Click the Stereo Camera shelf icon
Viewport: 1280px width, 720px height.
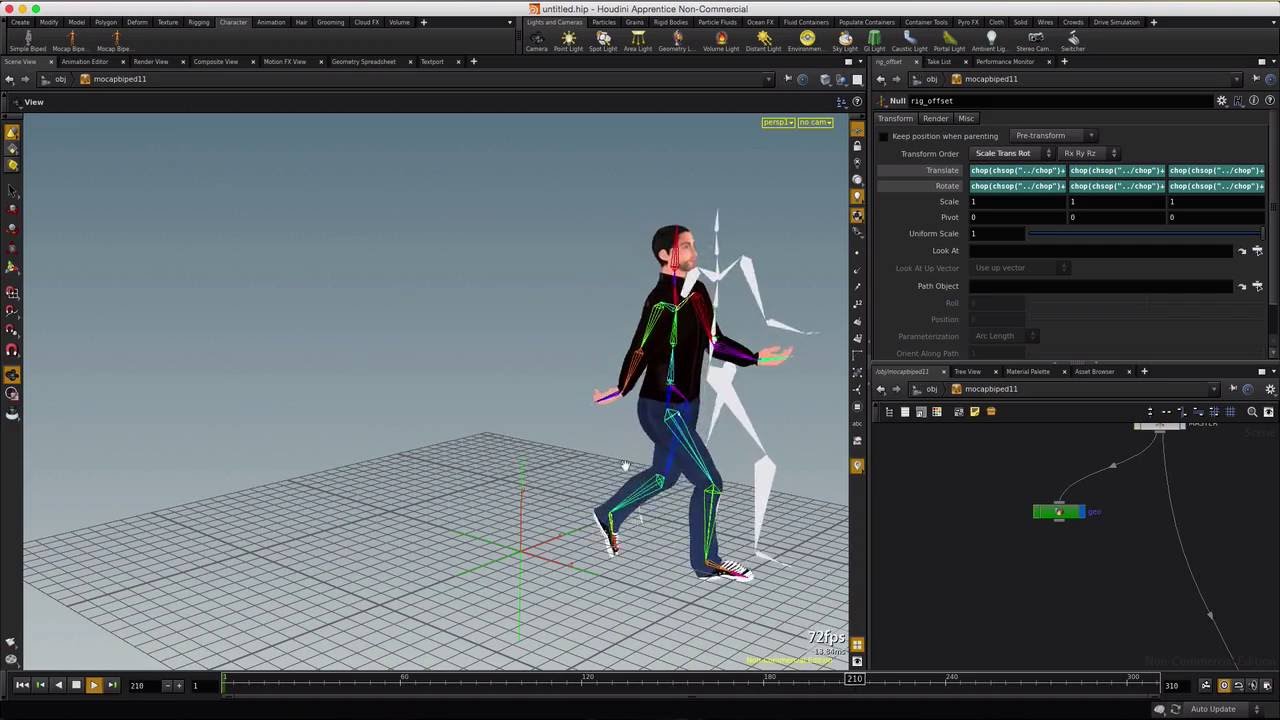click(1033, 41)
